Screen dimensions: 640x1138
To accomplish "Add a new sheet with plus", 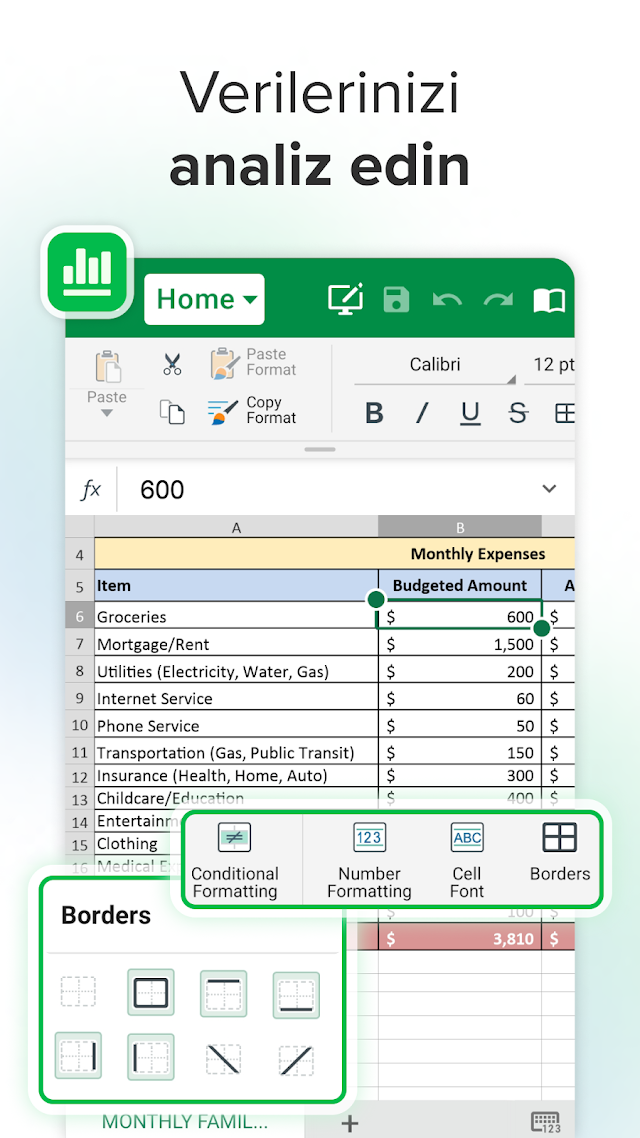I will coord(350,1123).
